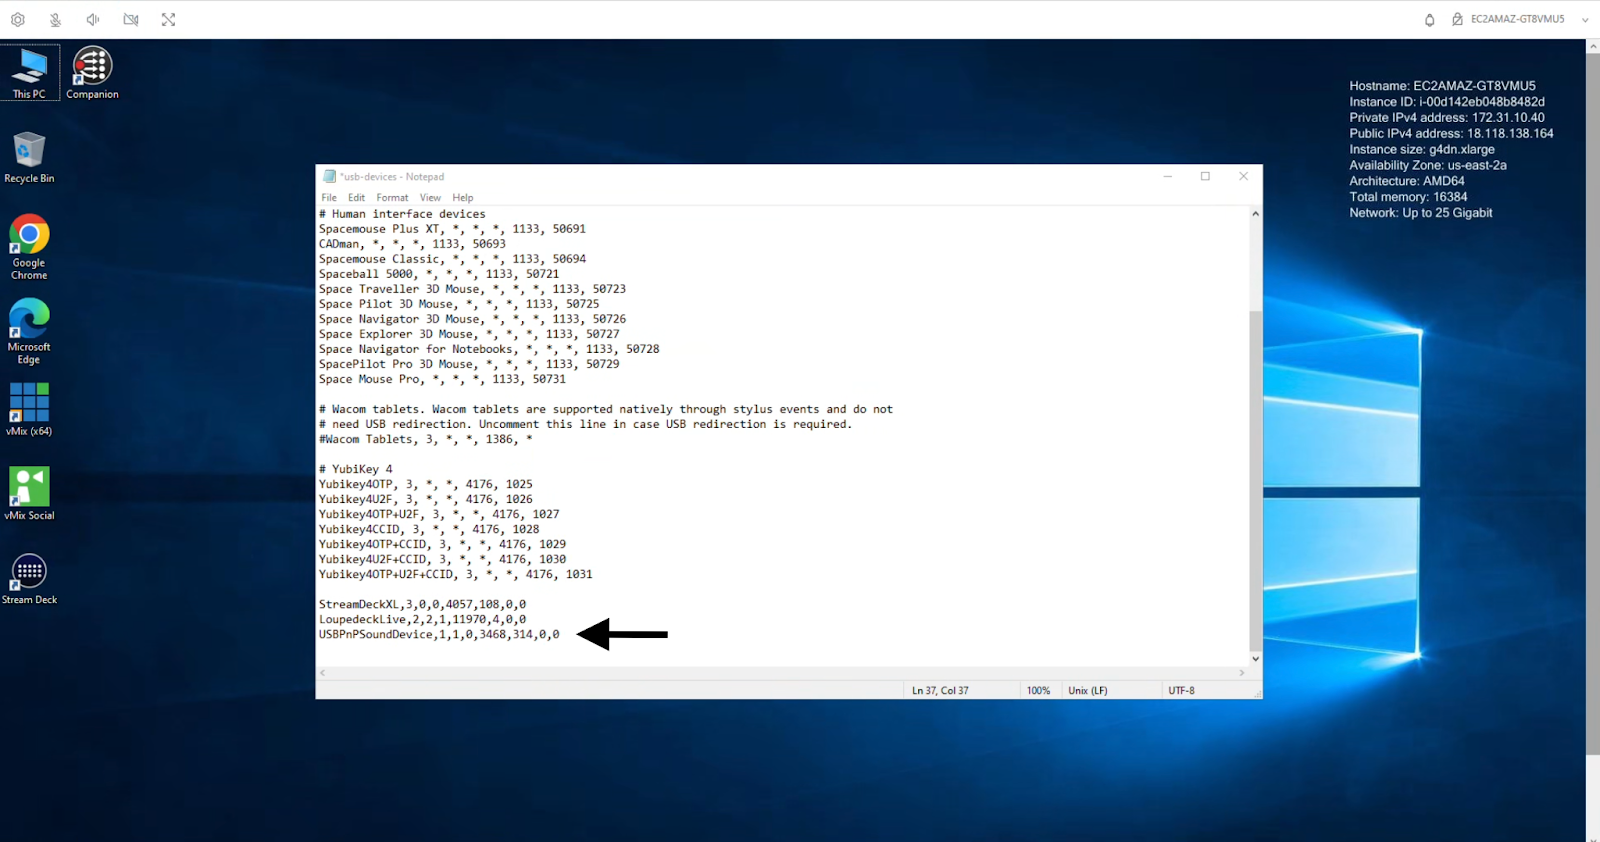The width and height of the screenshot is (1600, 842).
Task: Click the 'Space Navigator 3D Mouse' line
Action: [472, 319]
